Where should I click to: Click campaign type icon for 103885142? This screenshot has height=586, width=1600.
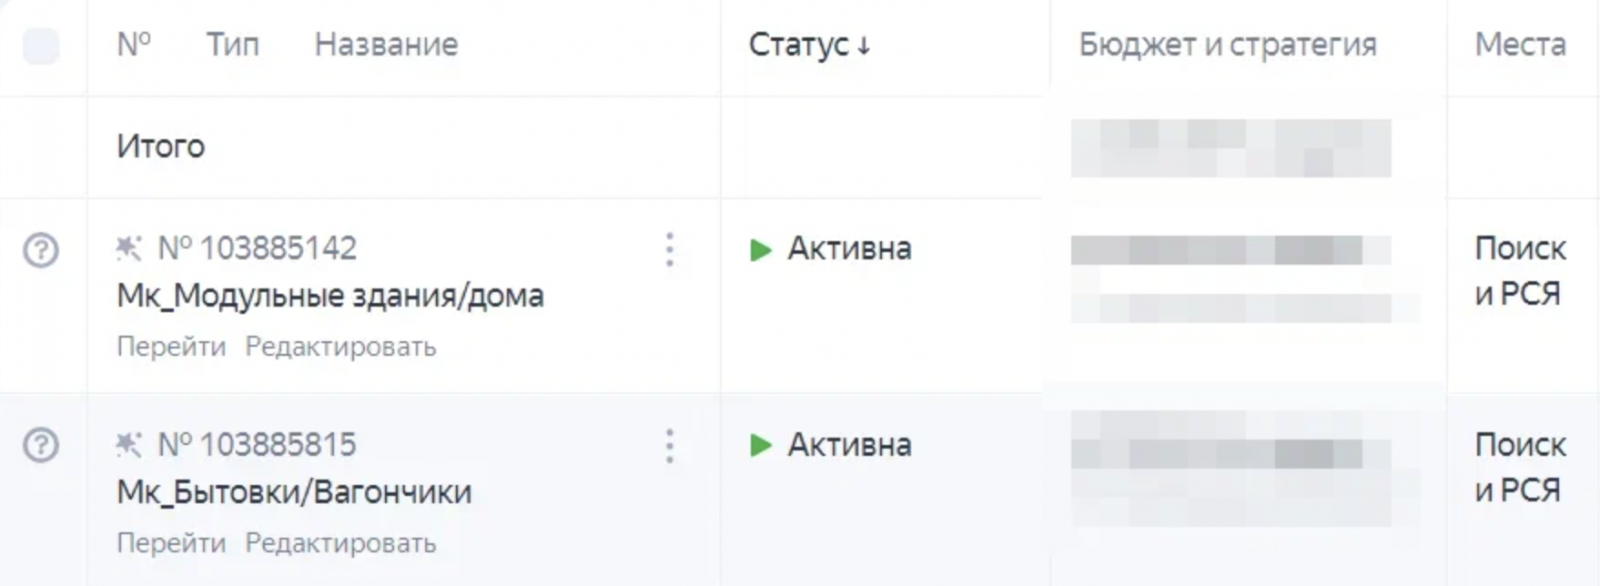click(129, 248)
